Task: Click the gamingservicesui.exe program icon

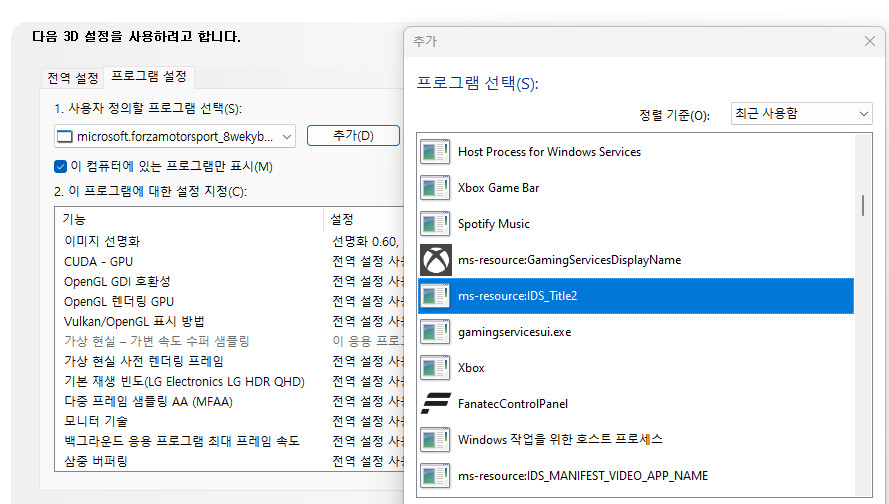Action: click(x=435, y=332)
